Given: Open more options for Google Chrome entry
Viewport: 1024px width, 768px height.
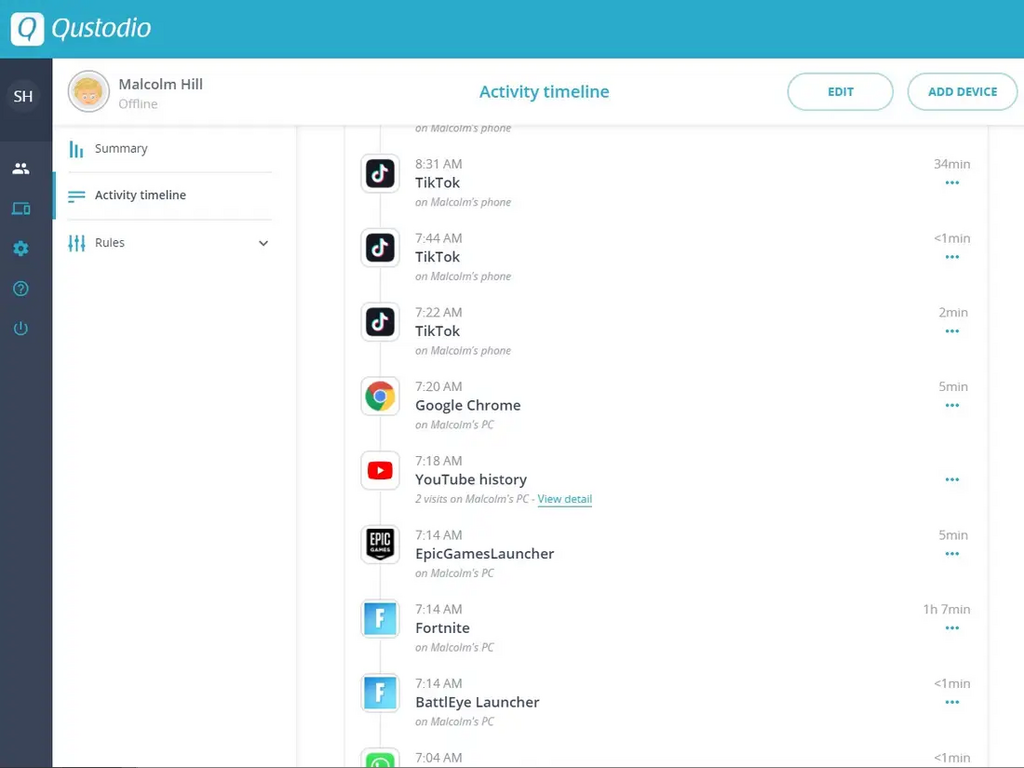Looking at the screenshot, I should (x=952, y=406).
